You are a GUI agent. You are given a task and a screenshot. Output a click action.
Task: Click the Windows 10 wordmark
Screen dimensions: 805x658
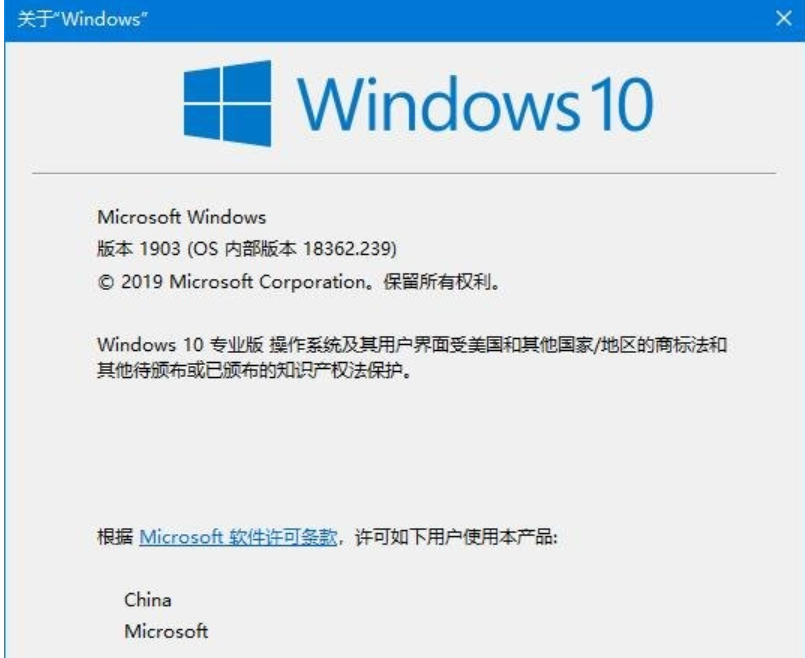475,103
